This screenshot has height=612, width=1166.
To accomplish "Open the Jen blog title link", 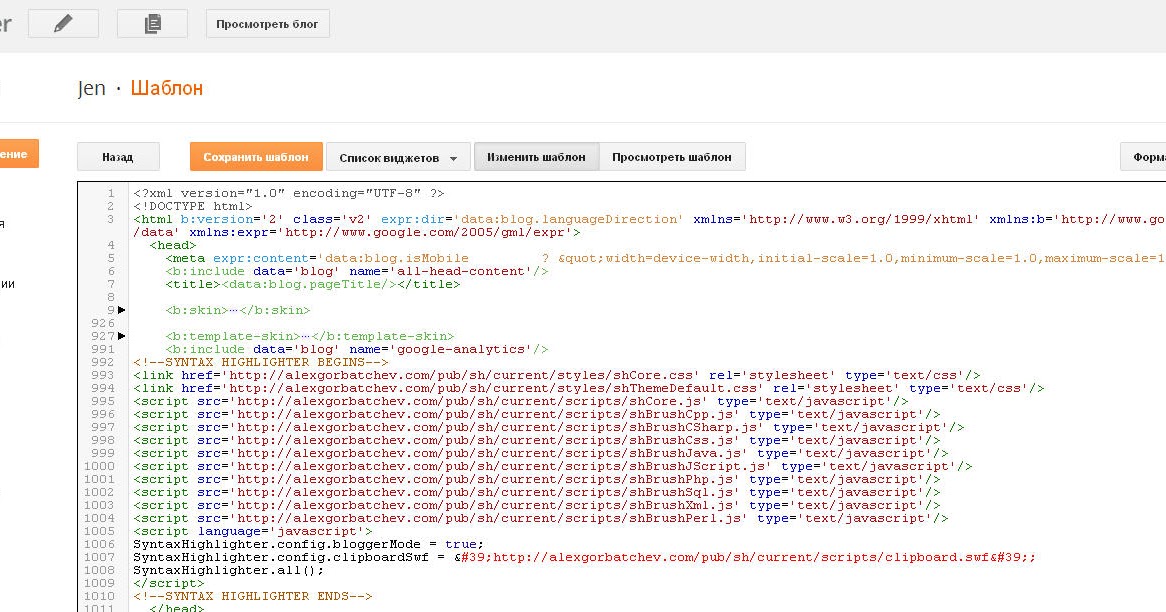I will click(91, 88).
